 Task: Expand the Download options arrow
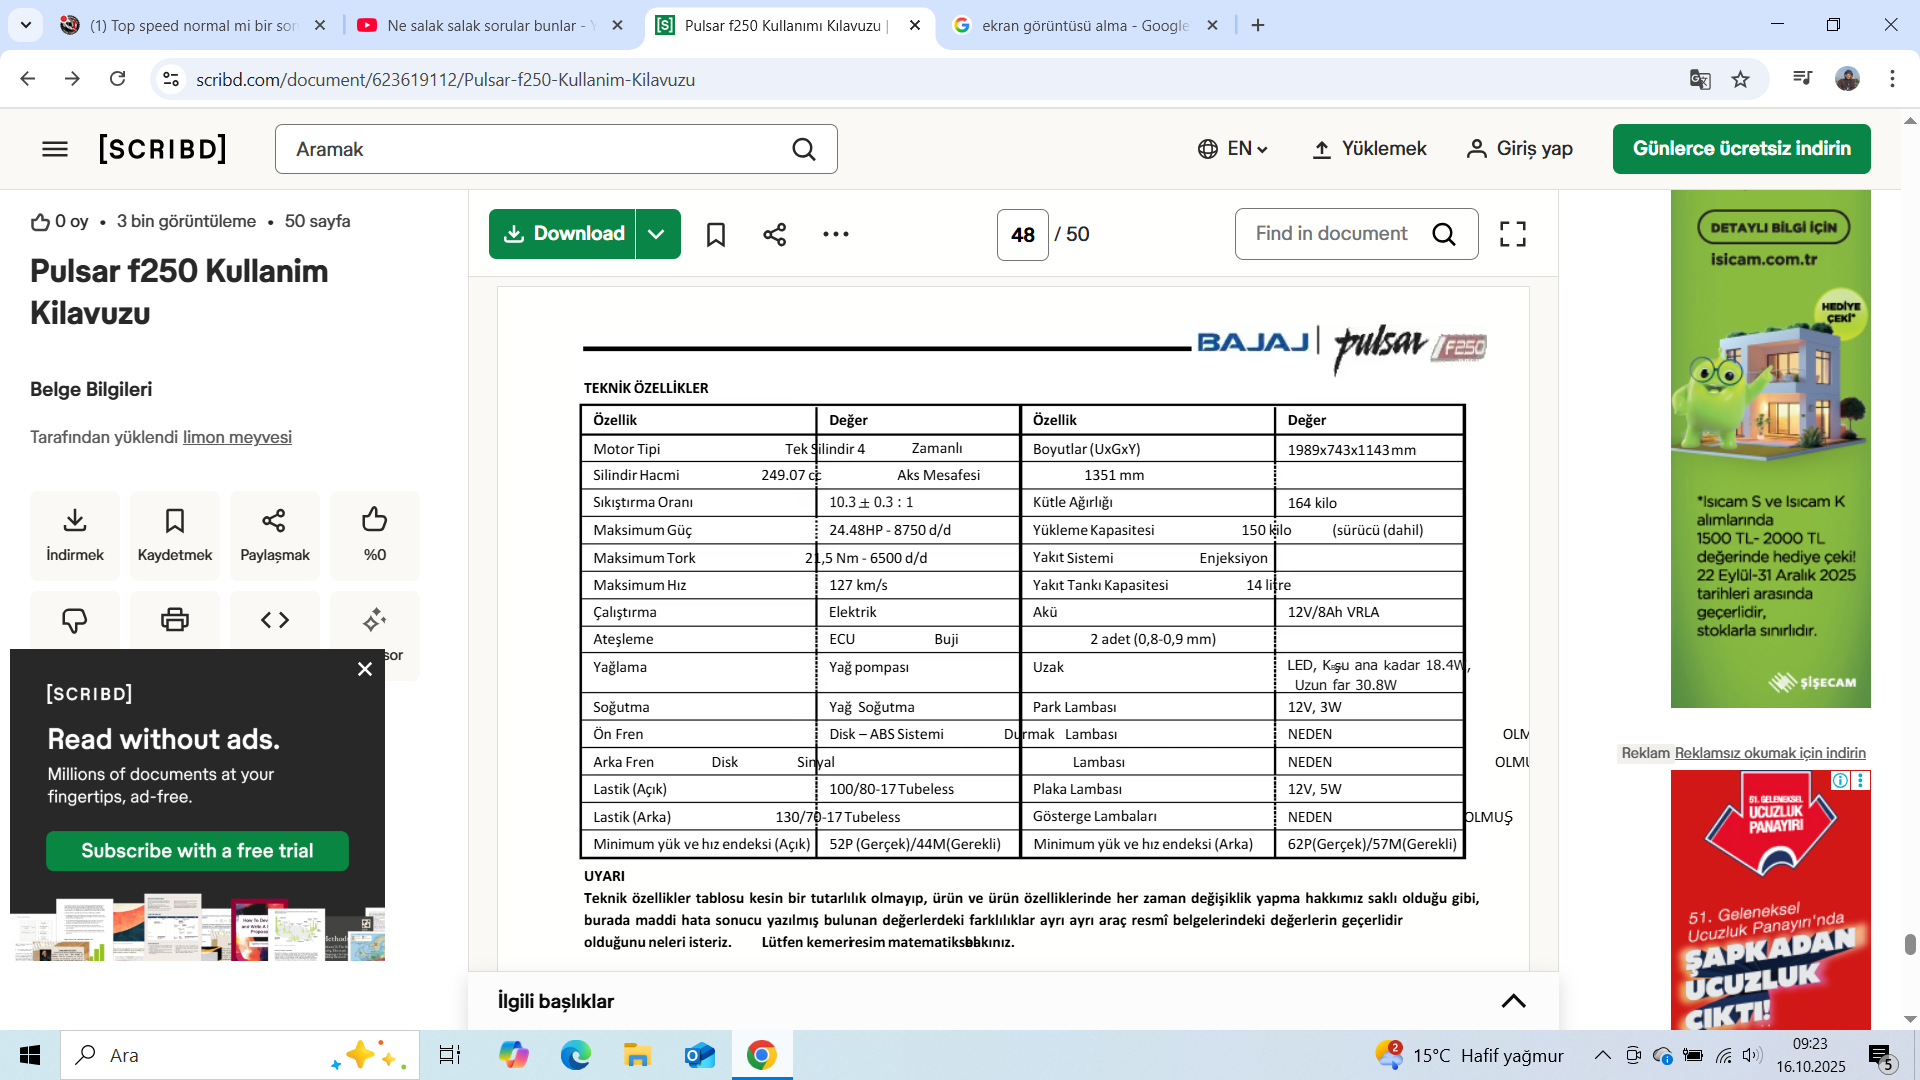[x=657, y=234]
